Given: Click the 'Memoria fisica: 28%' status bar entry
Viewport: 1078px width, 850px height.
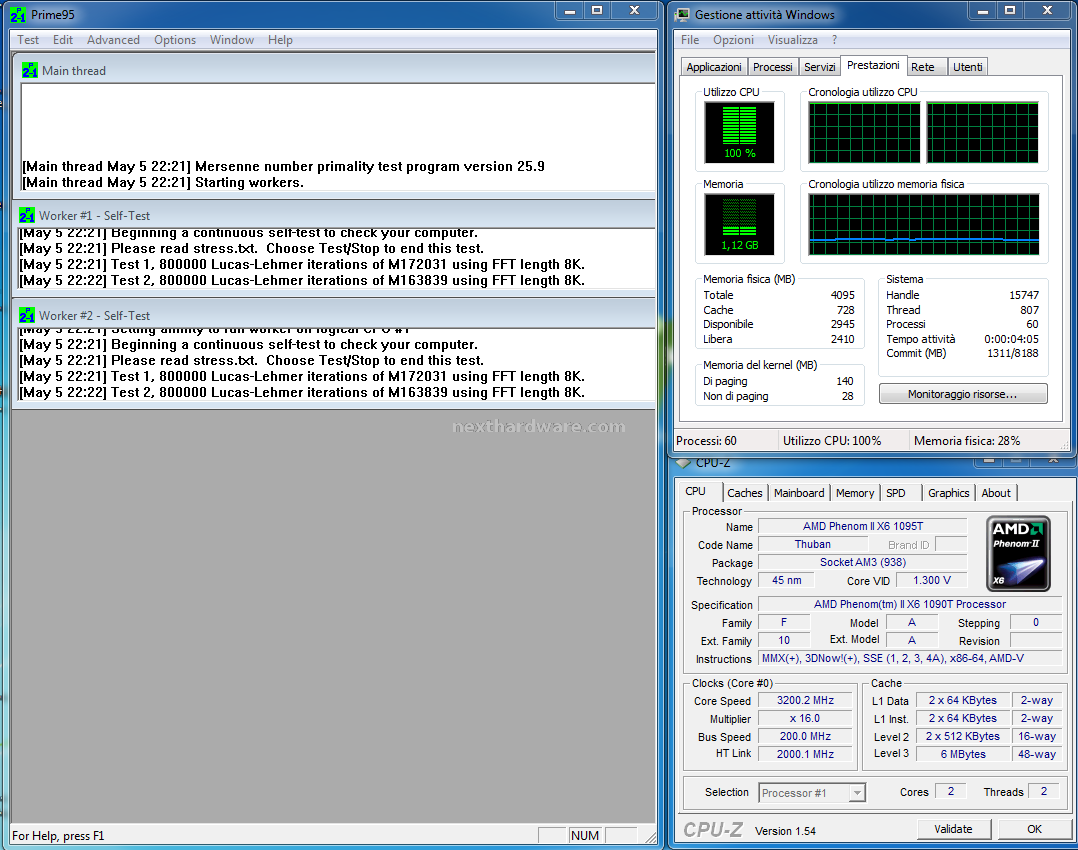Looking at the screenshot, I should (x=967, y=441).
